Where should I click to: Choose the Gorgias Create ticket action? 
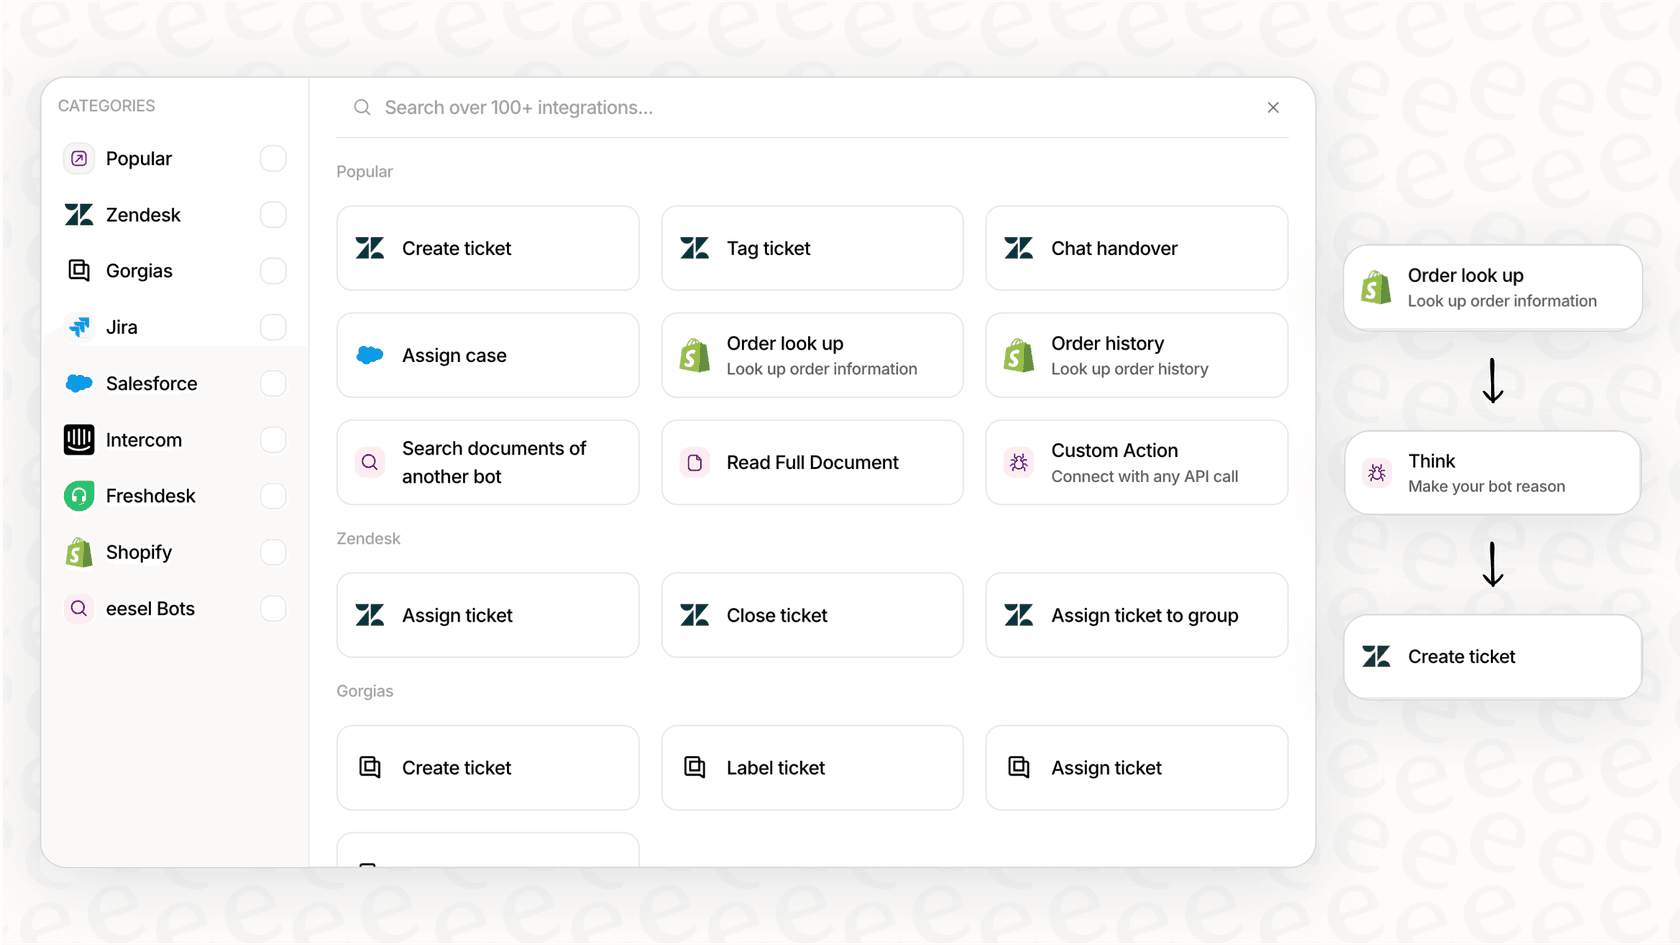click(488, 767)
